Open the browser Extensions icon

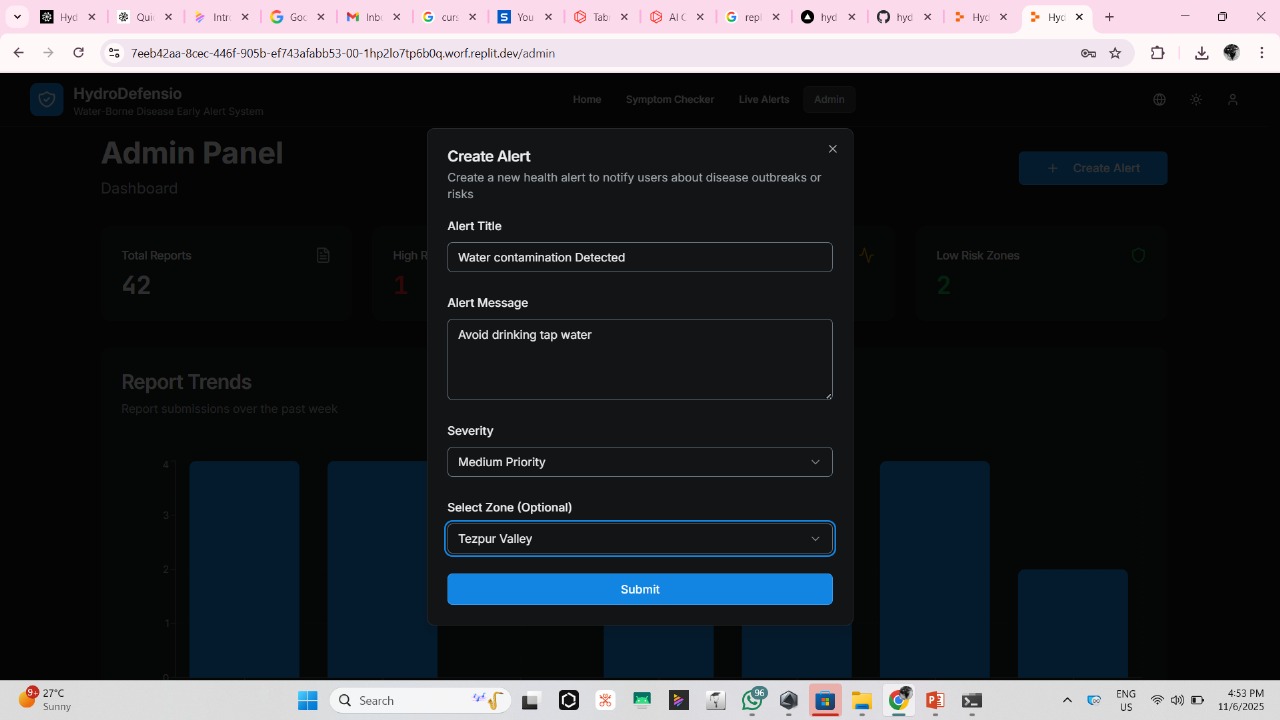[1158, 53]
